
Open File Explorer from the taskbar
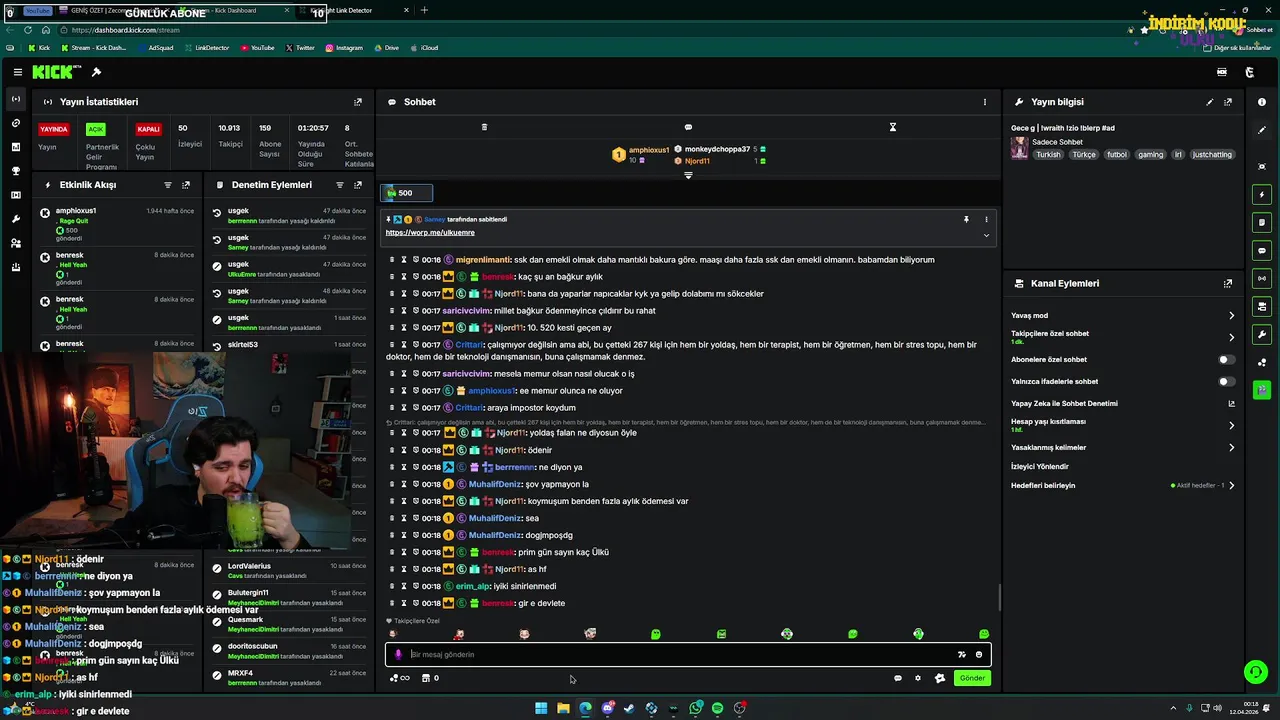(563, 708)
